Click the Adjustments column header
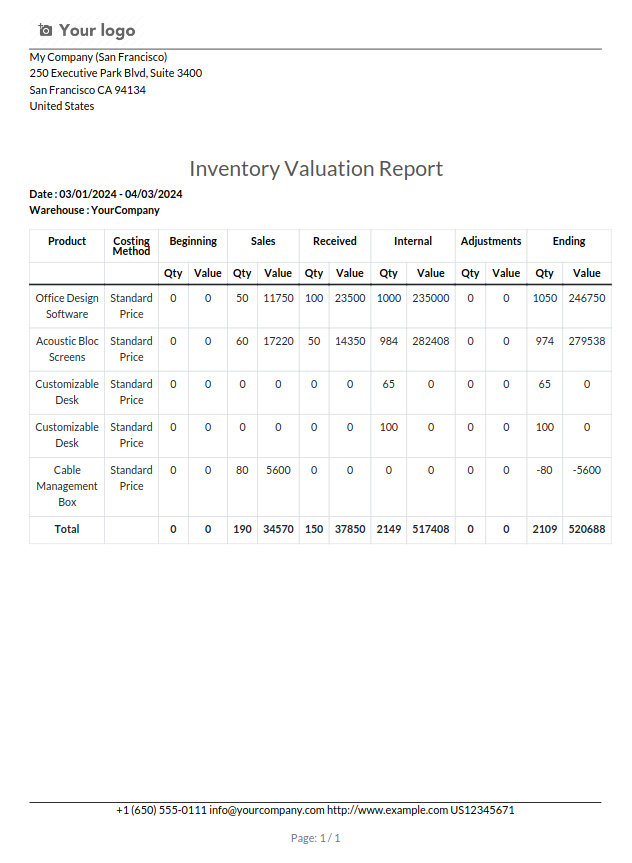This screenshot has width=632, height=863. (x=491, y=241)
